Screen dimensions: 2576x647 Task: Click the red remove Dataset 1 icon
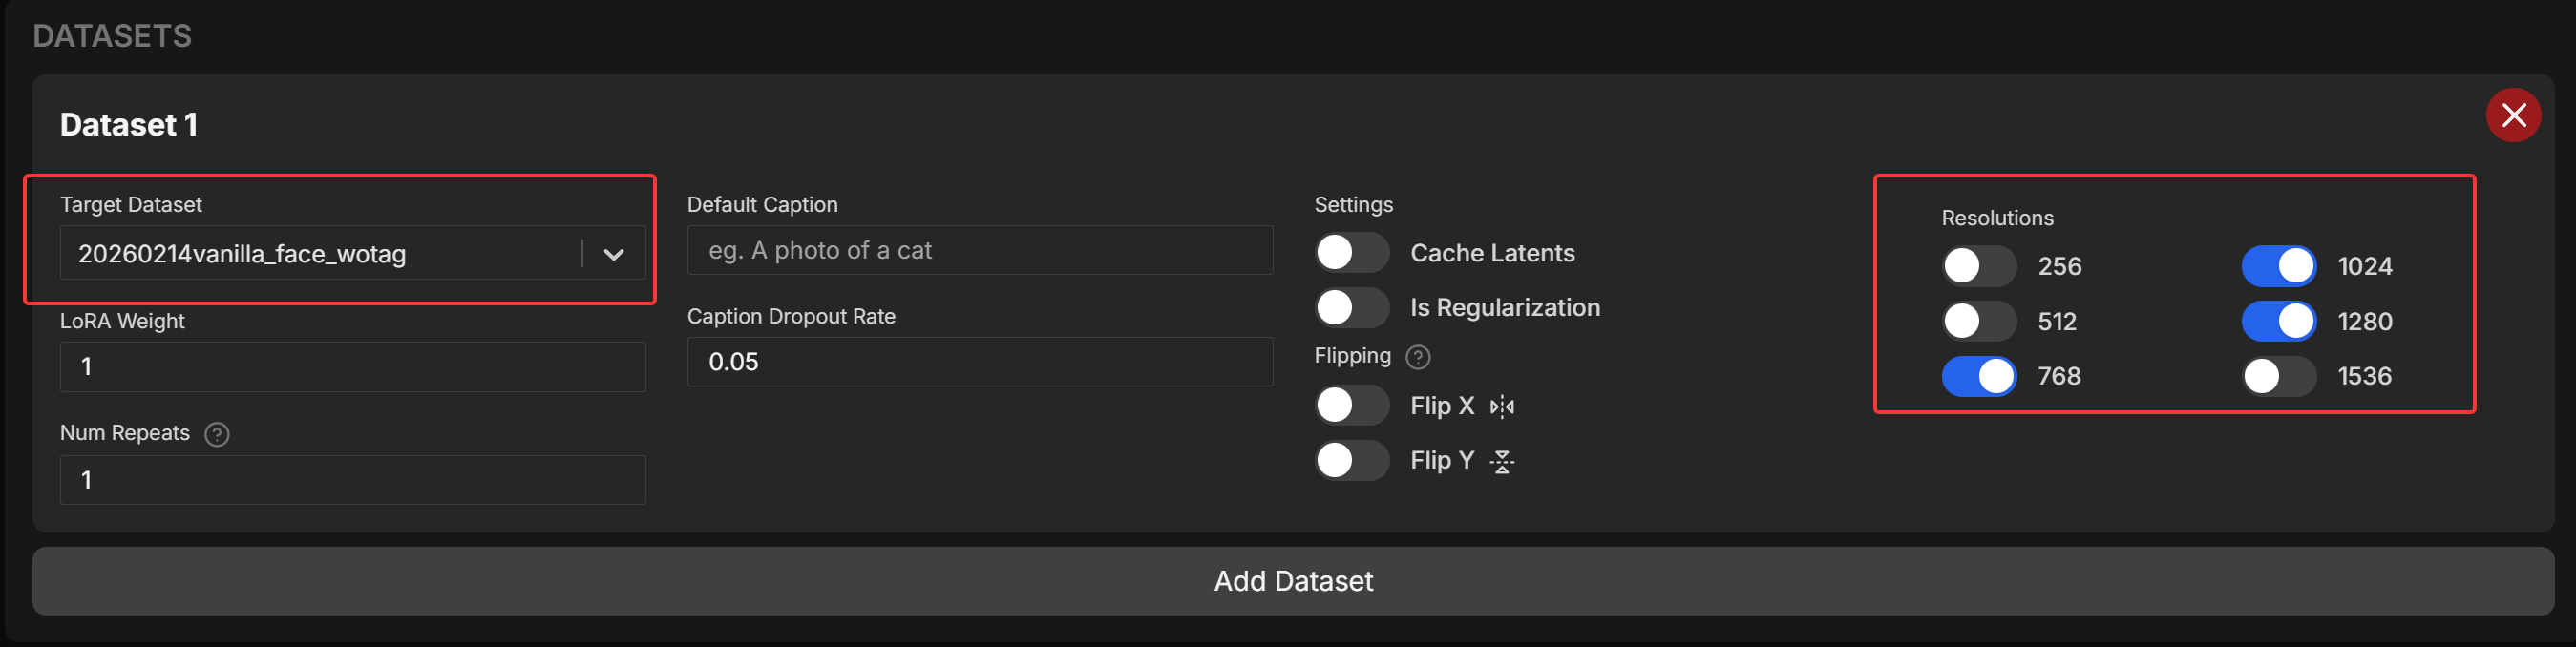pyautogui.click(x=2513, y=116)
